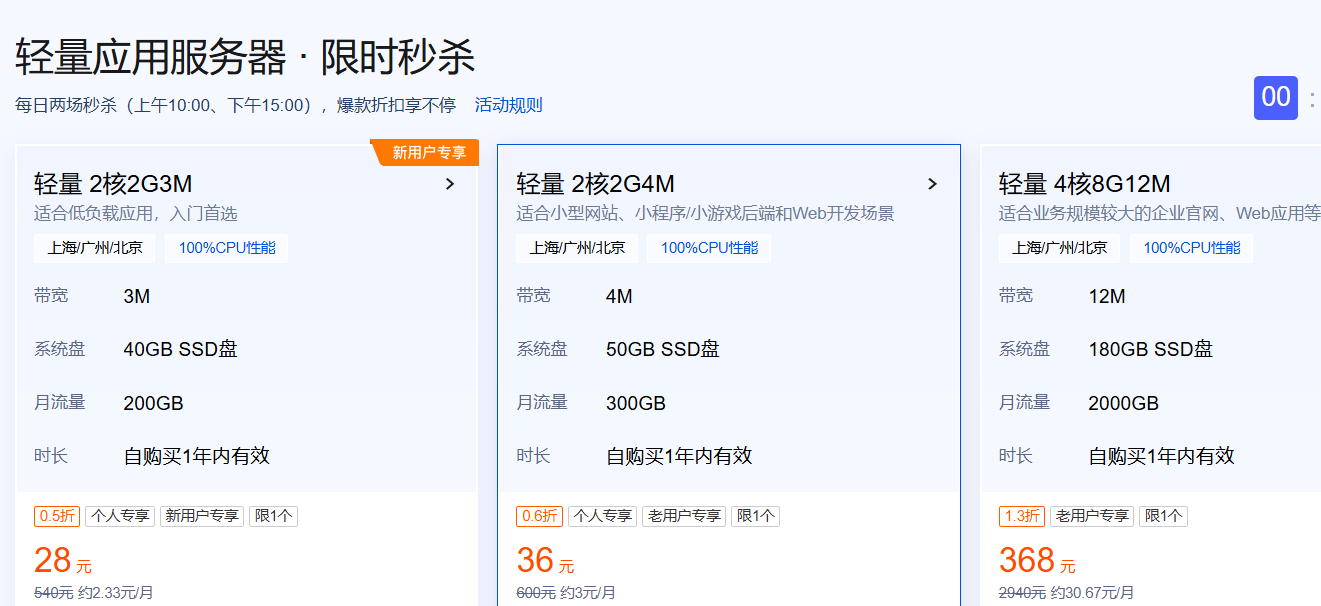The width and height of the screenshot is (1321, 606).
Task: Click the 36 元 price
Action: [x=545, y=560]
